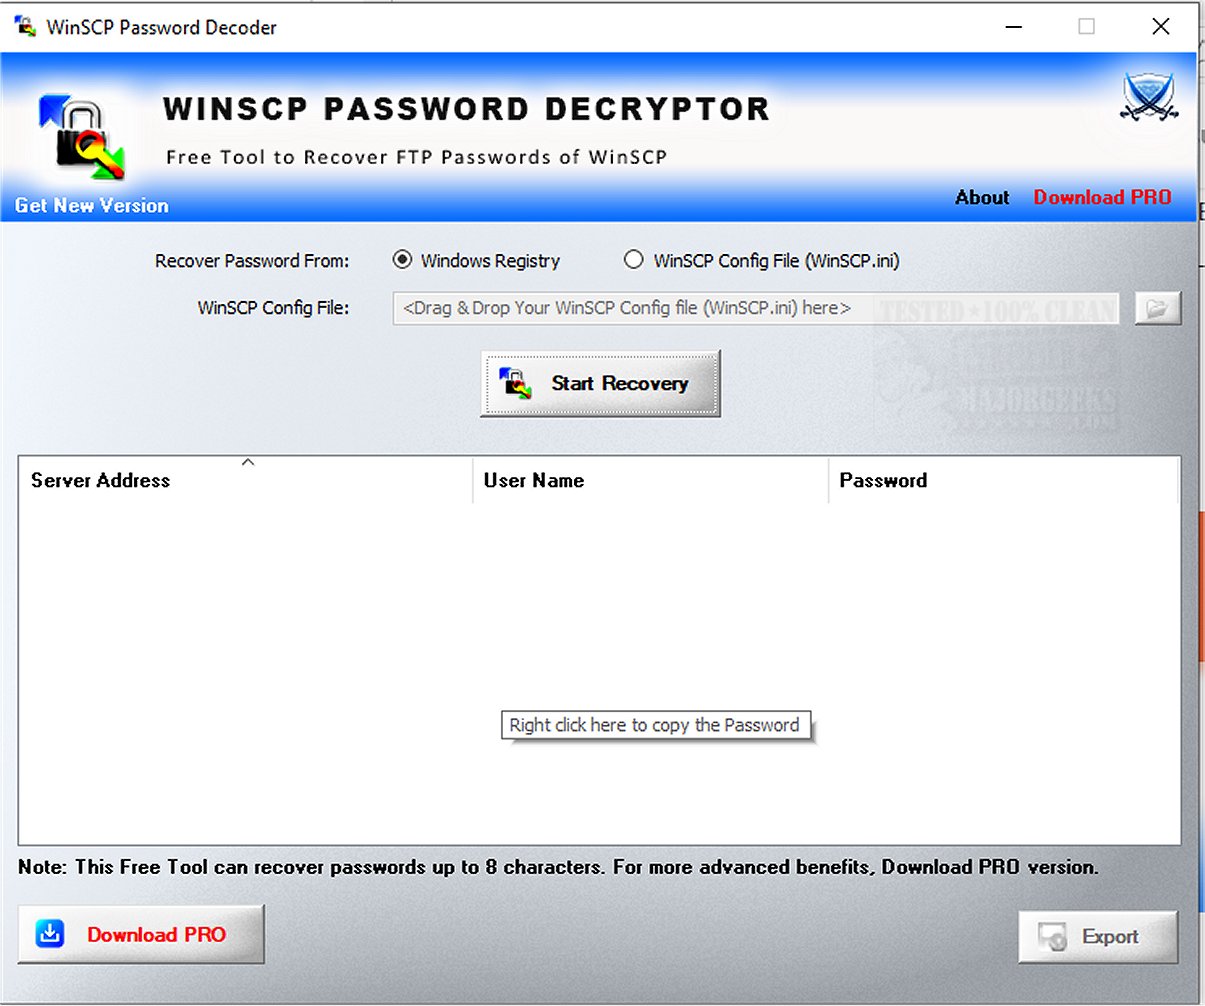The width and height of the screenshot is (1205, 1006).
Task: Click the WinSCP Config File path field
Action: (x=756, y=308)
